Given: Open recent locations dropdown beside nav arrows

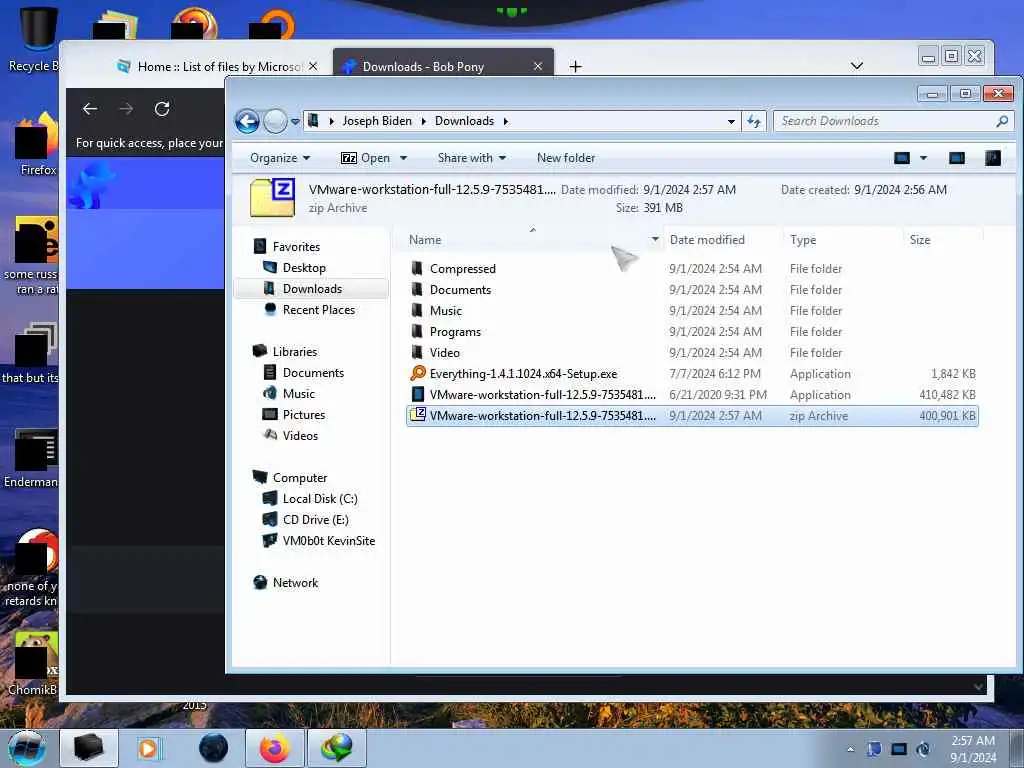Looking at the screenshot, I should [x=295, y=121].
